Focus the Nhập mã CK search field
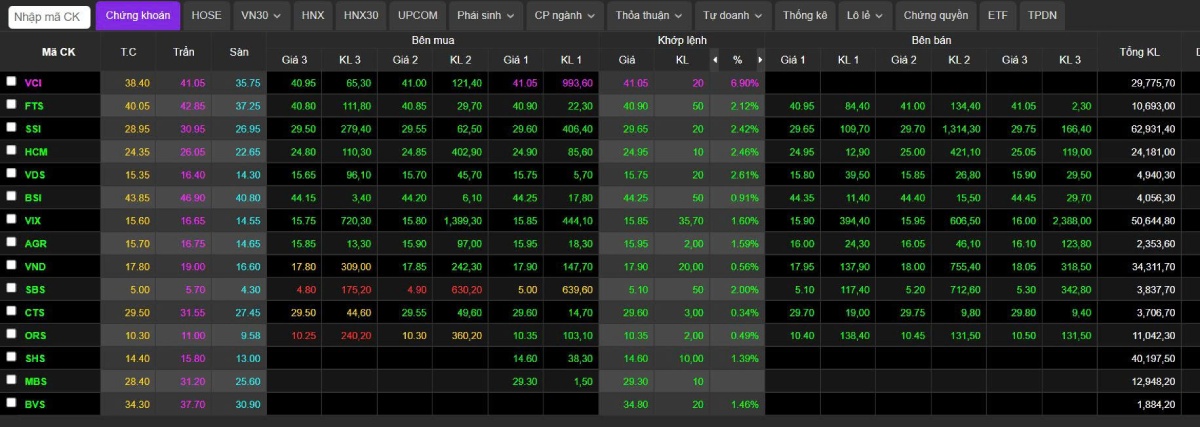 49,16
